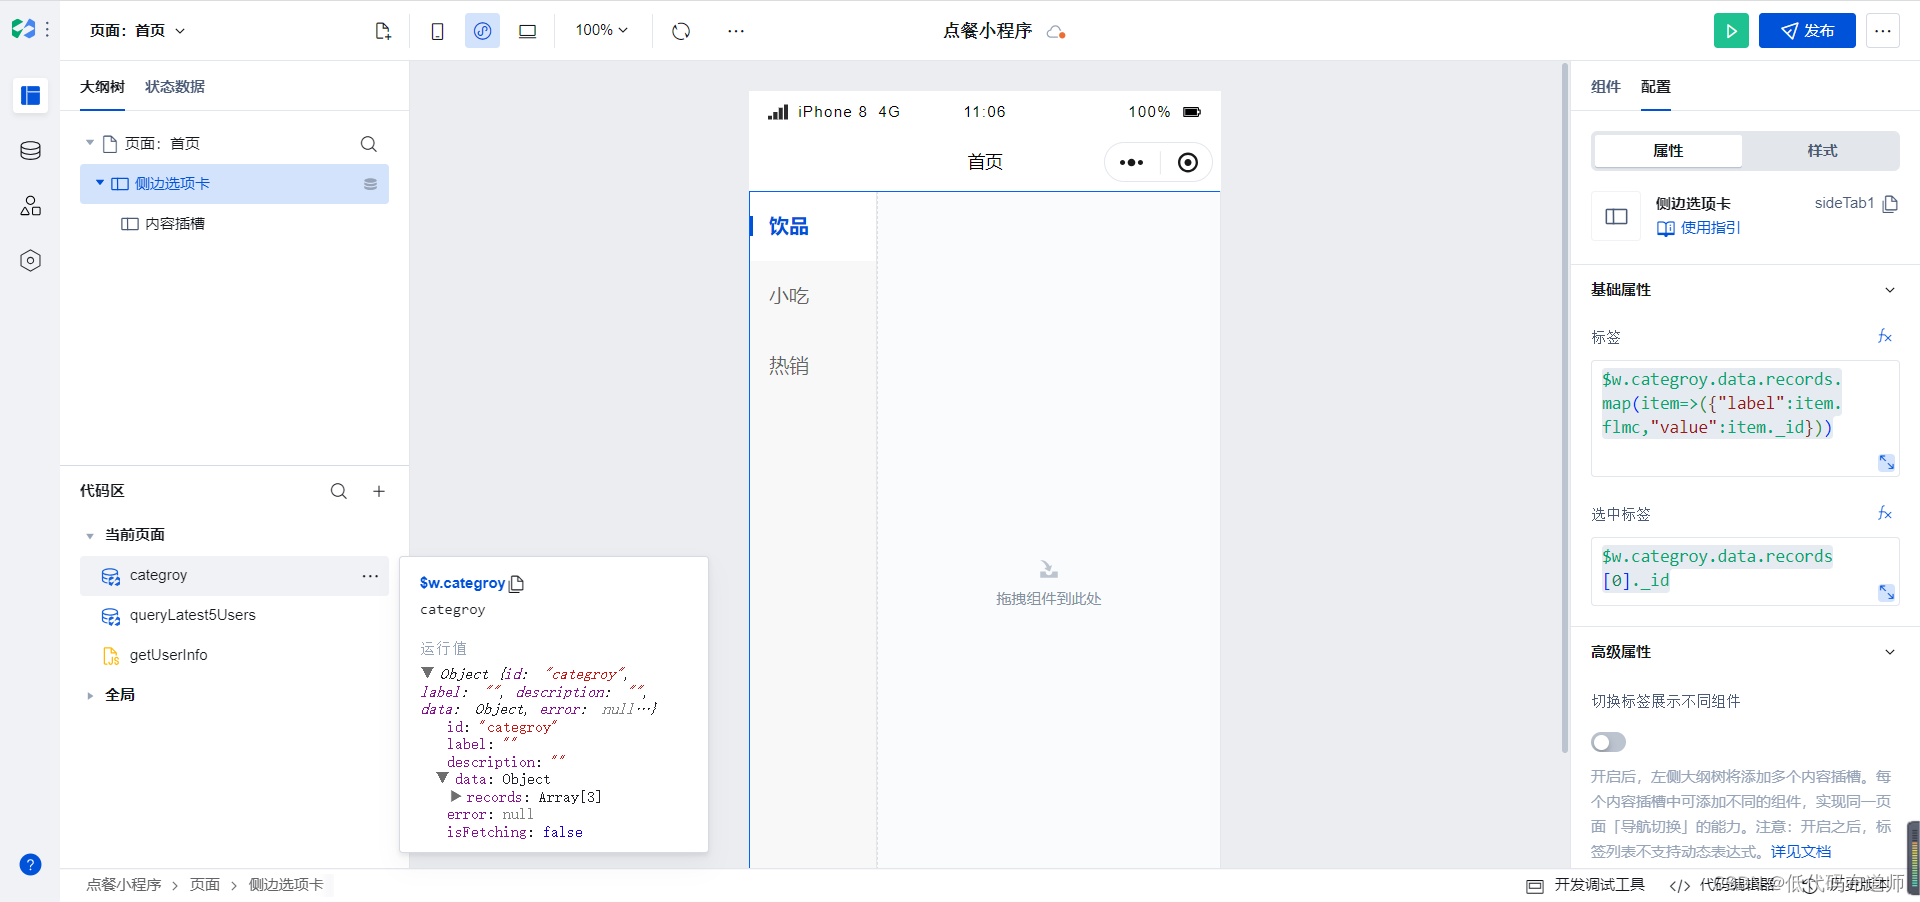Viewport: 1920px width, 902px height.
Task: Click the mini program capsule menu dots
Action: click(x=1131, y=162)
